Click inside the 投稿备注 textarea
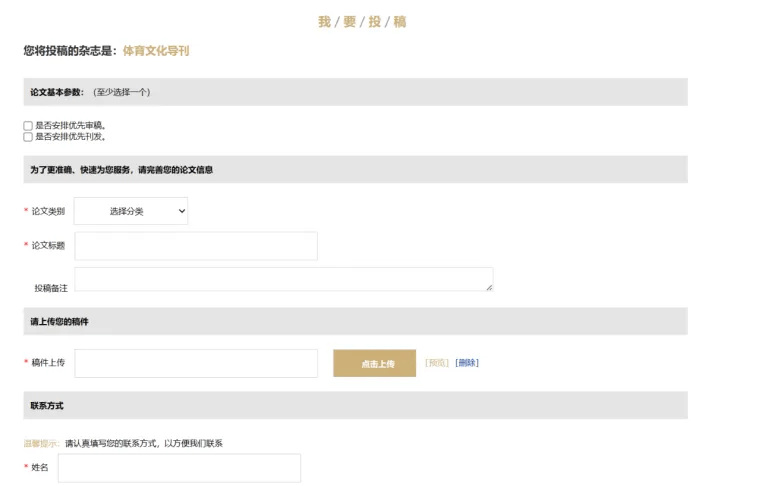The height and width of the screenshot is (486, 762). tap(283, 279)
